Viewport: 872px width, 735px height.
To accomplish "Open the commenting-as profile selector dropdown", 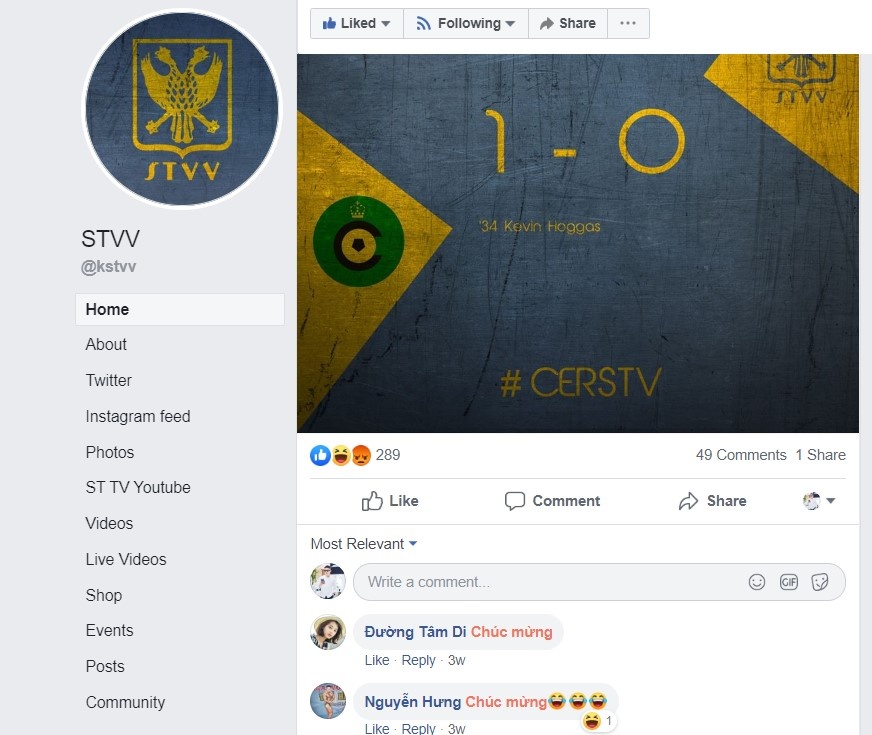I will (x=819, y=501).
